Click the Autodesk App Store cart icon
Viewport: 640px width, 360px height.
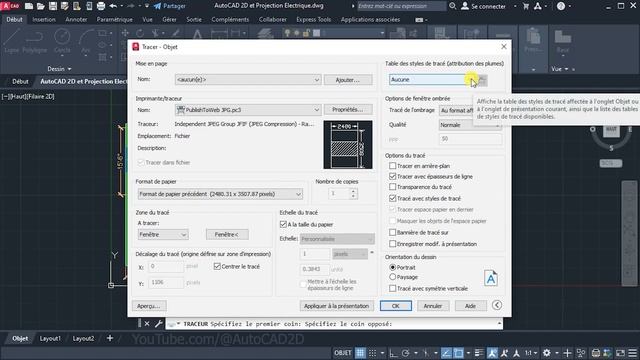pos(526,6)
